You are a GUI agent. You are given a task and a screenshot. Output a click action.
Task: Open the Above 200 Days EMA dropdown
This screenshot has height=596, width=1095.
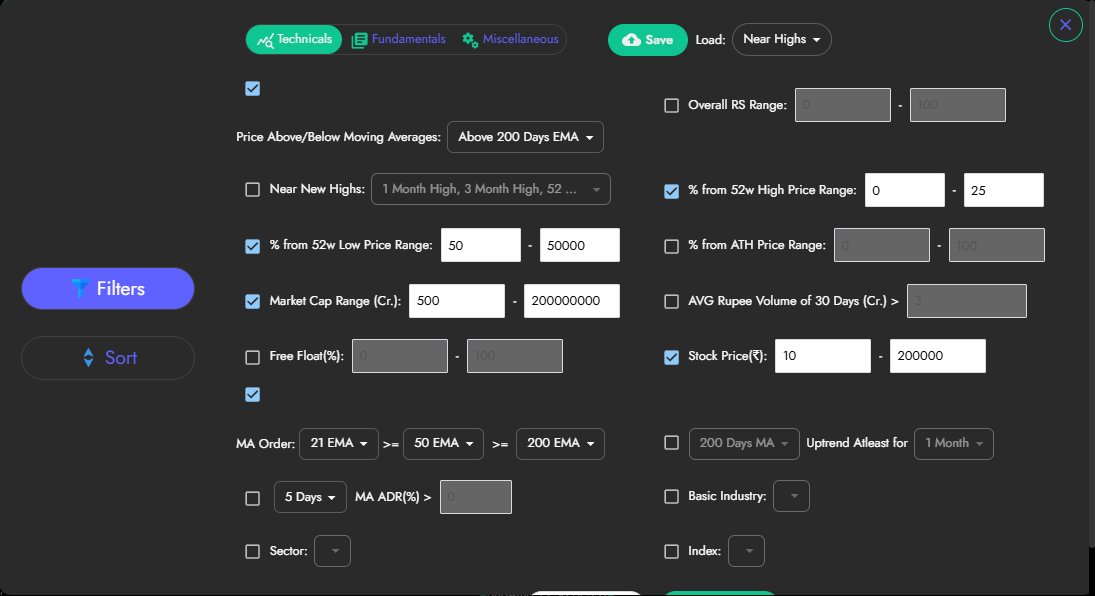coord(525,137)
